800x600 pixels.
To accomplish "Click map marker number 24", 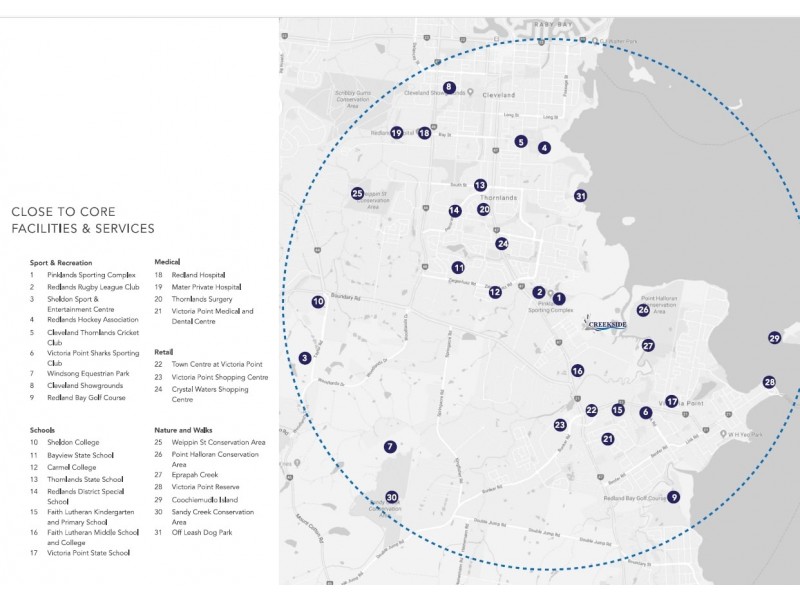I will point(502,243).
